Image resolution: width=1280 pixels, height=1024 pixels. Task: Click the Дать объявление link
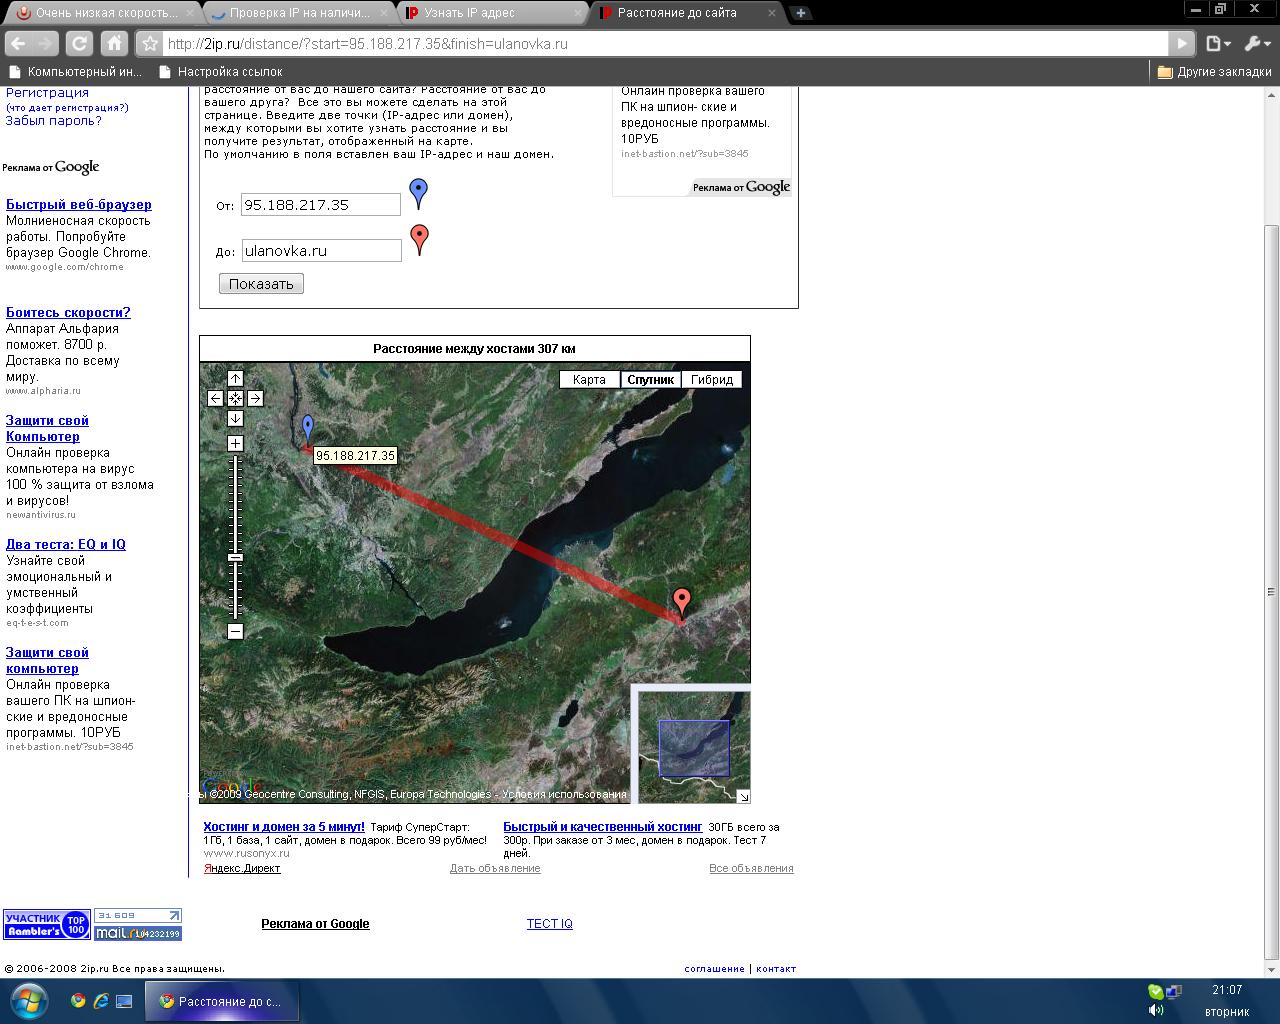click(x=495, y=868)
